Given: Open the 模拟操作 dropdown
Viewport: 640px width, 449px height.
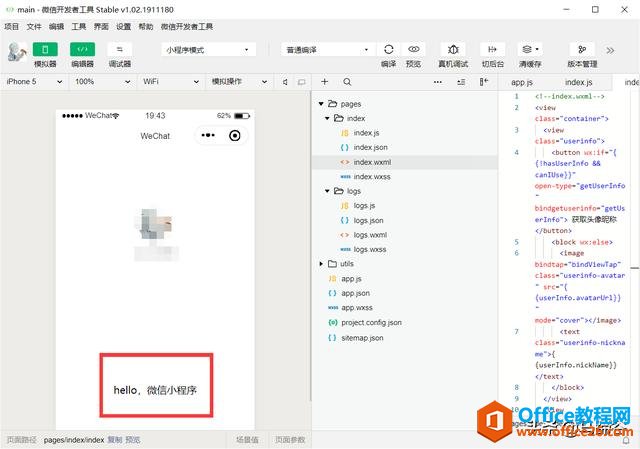Looking at the screenshot, I should pos(239,82).
